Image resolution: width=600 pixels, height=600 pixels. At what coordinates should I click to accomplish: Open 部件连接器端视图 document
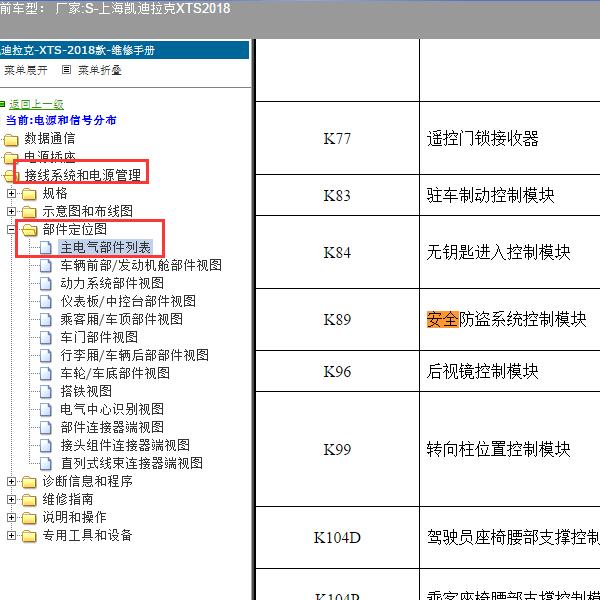(112, 427)
